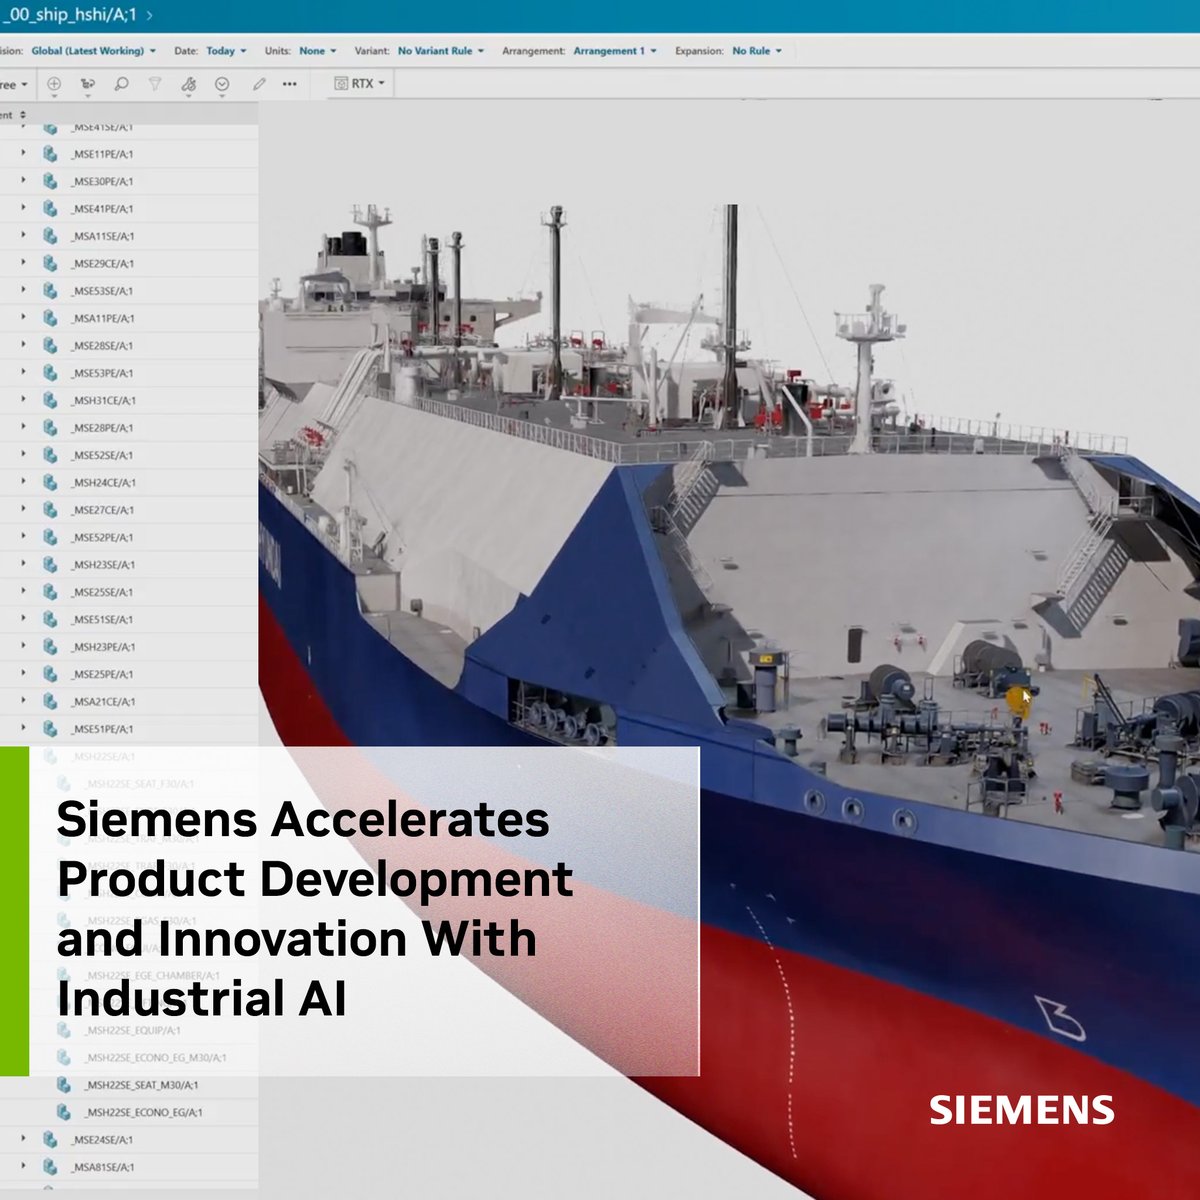Open the Tree view dropdown
The height and width of the screenshot is (1200, 1200).
click(14, 85)
